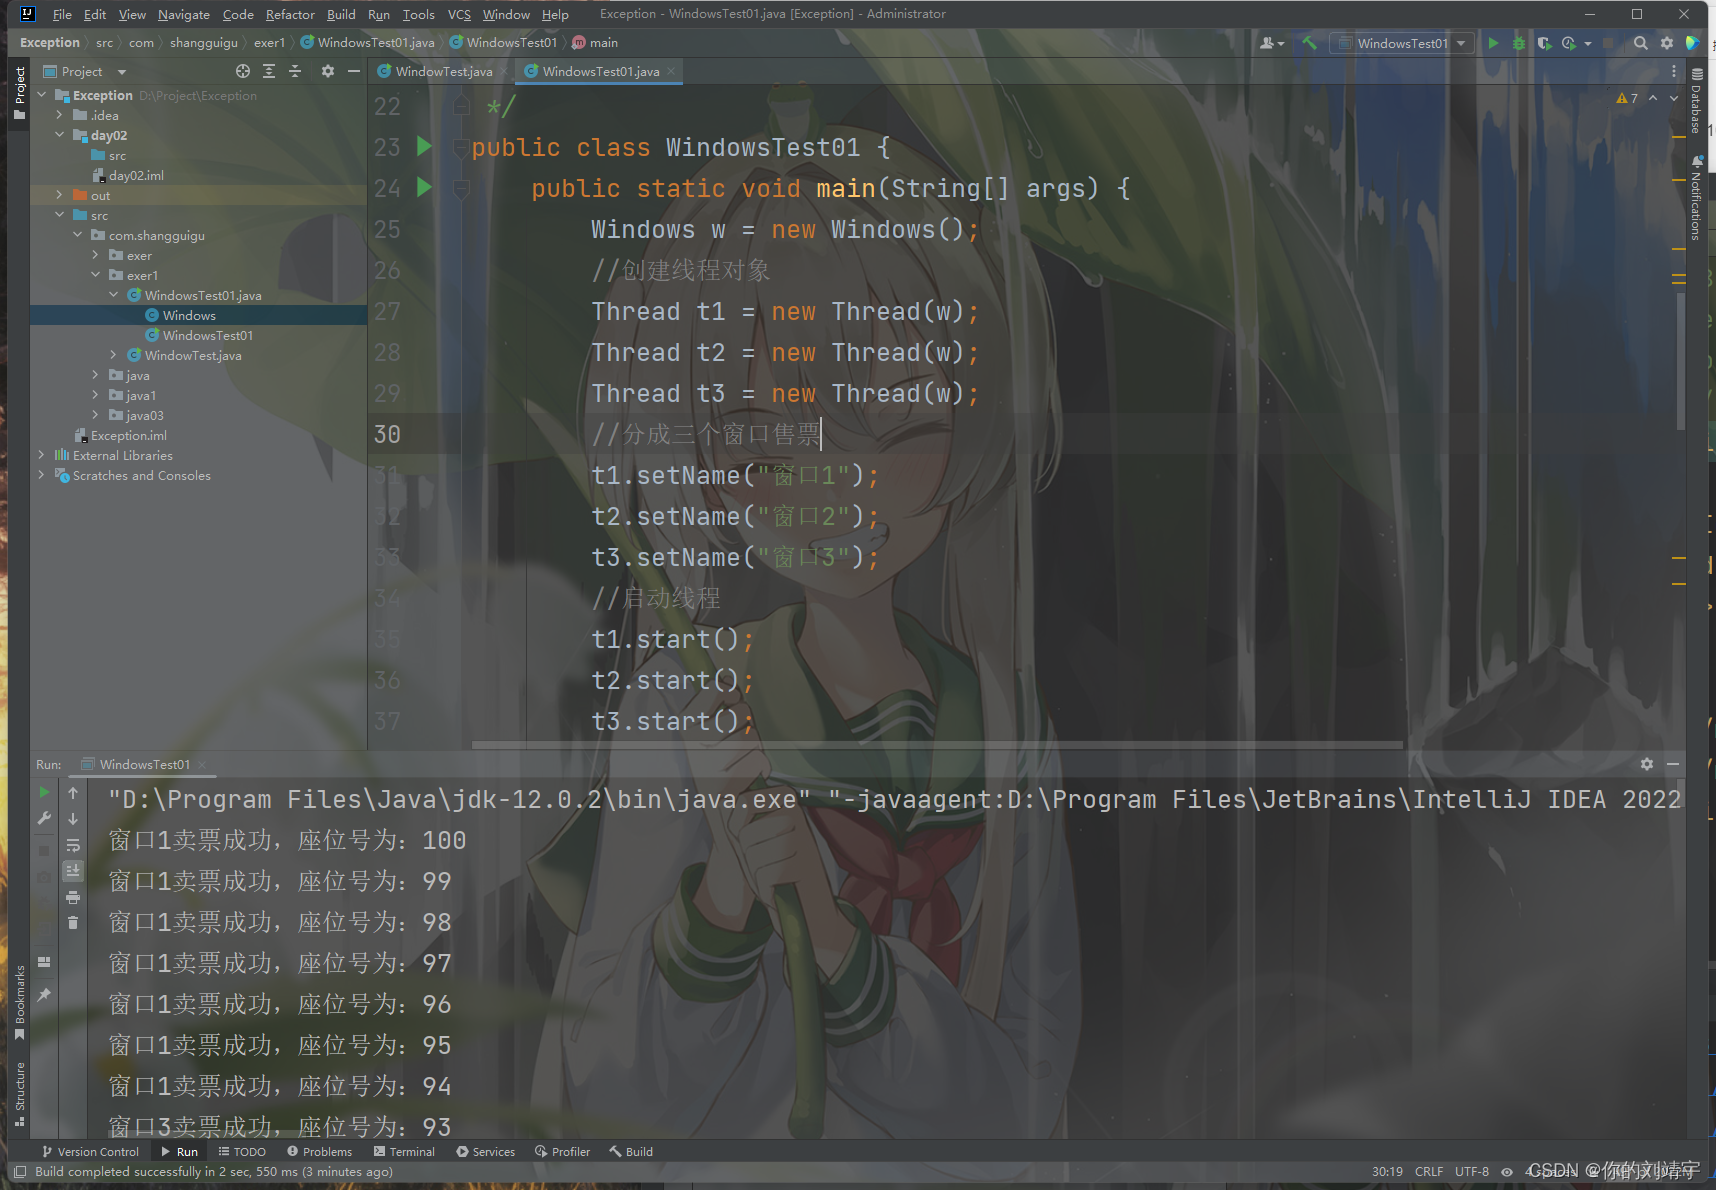Open Project panel options gear
1716x1190 pixels.
(x=328, y=71)
